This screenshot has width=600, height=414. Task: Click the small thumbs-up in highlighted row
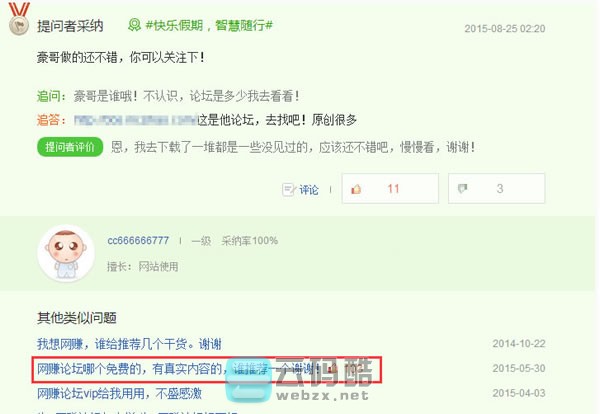click(332, 369)
